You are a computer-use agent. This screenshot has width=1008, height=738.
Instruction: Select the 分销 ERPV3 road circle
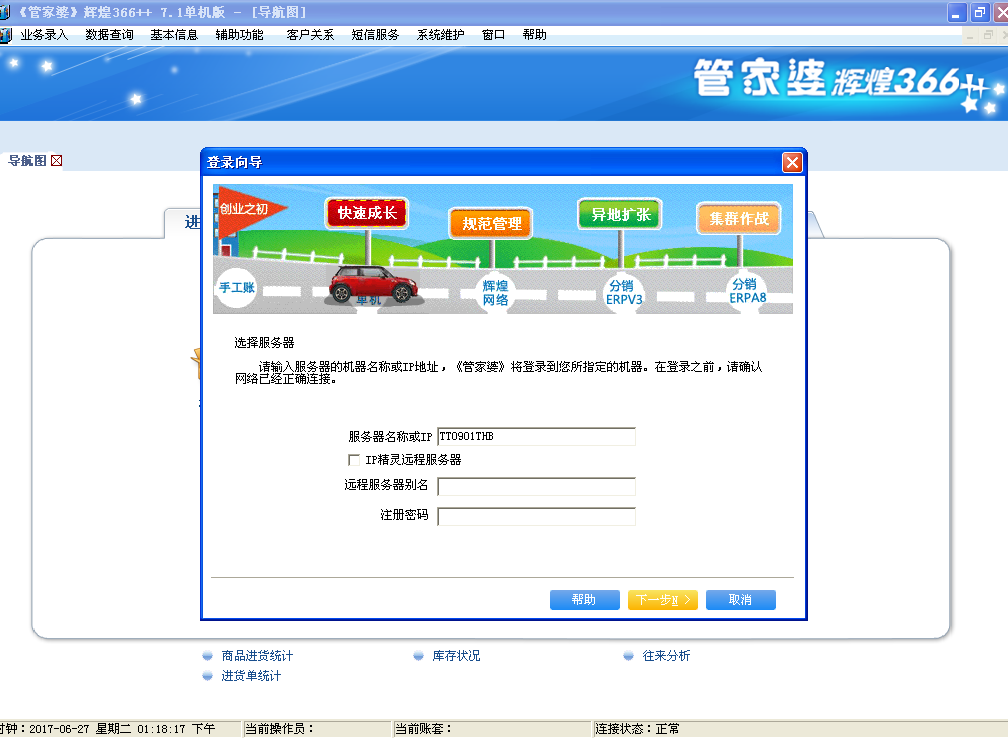(624, 292)
